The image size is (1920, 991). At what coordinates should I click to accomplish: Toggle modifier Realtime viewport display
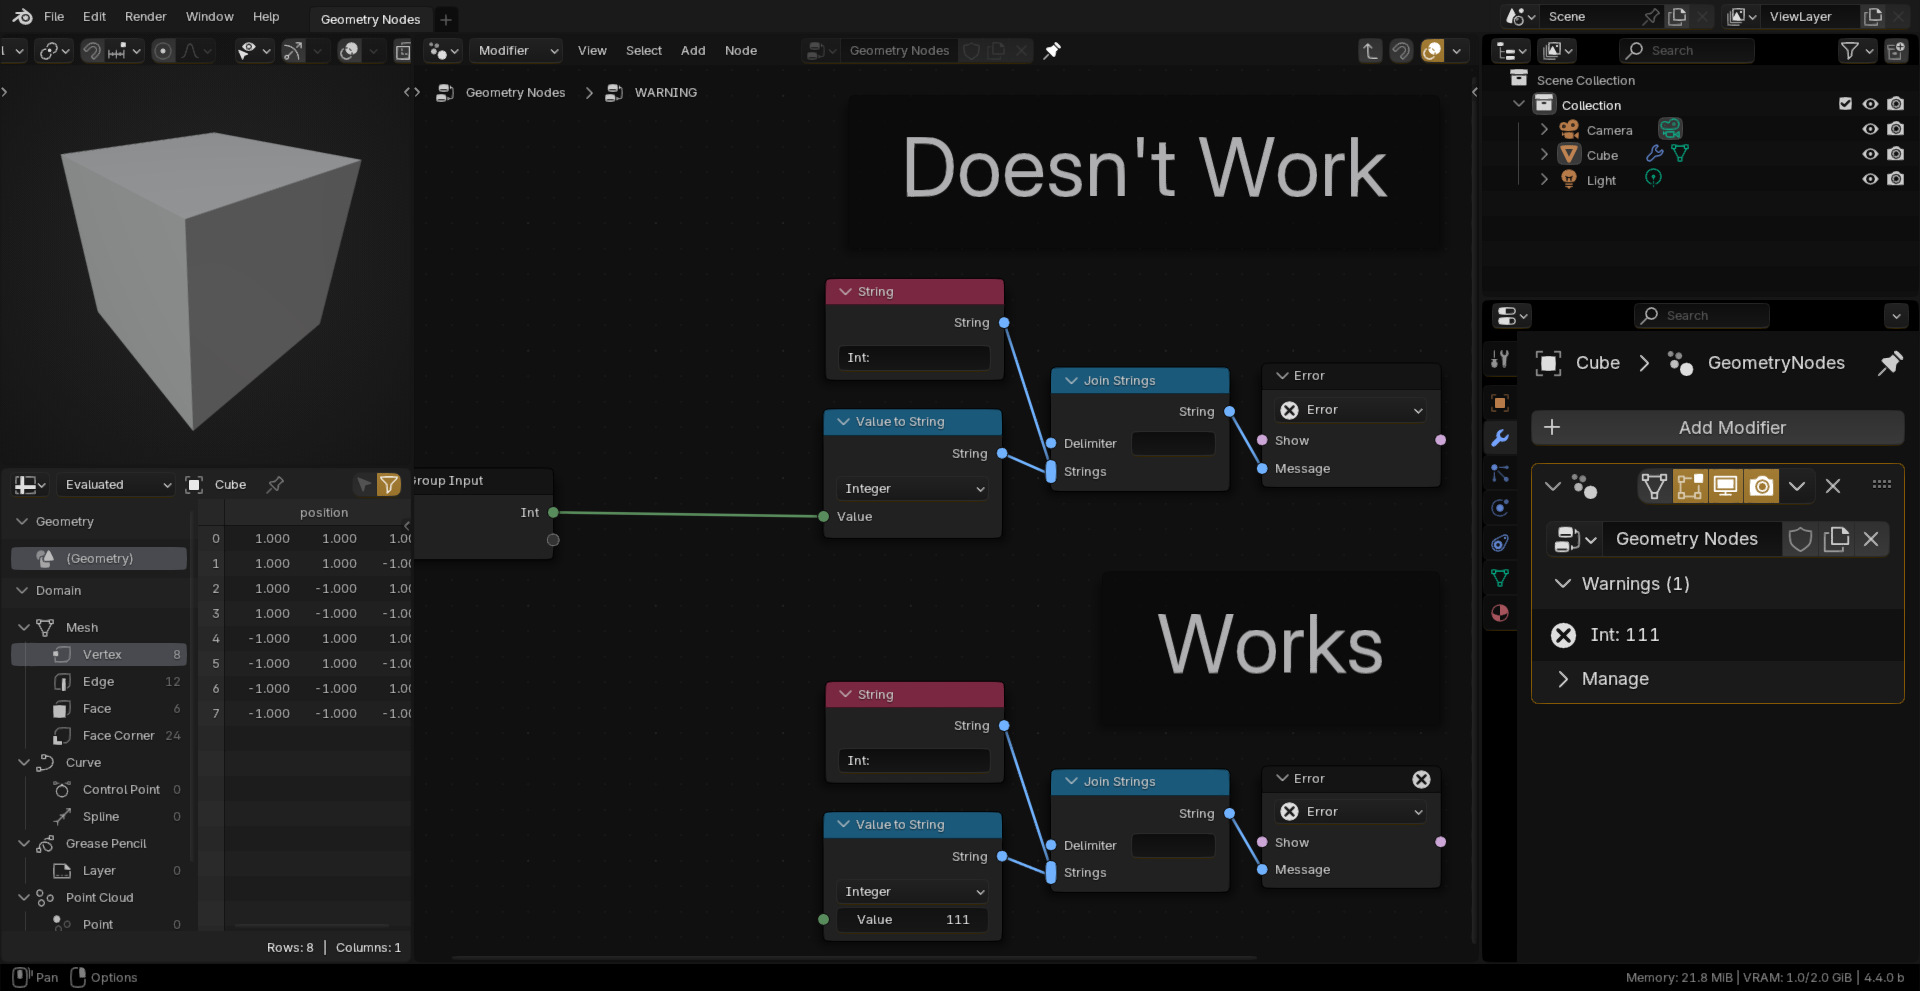1725,486
